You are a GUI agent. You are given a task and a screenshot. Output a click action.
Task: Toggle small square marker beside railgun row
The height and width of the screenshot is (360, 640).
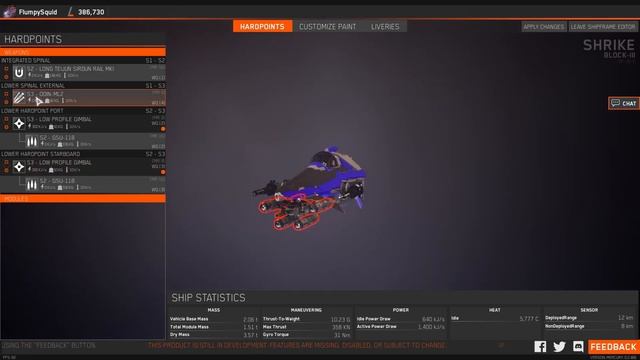[x=6, y=69]
